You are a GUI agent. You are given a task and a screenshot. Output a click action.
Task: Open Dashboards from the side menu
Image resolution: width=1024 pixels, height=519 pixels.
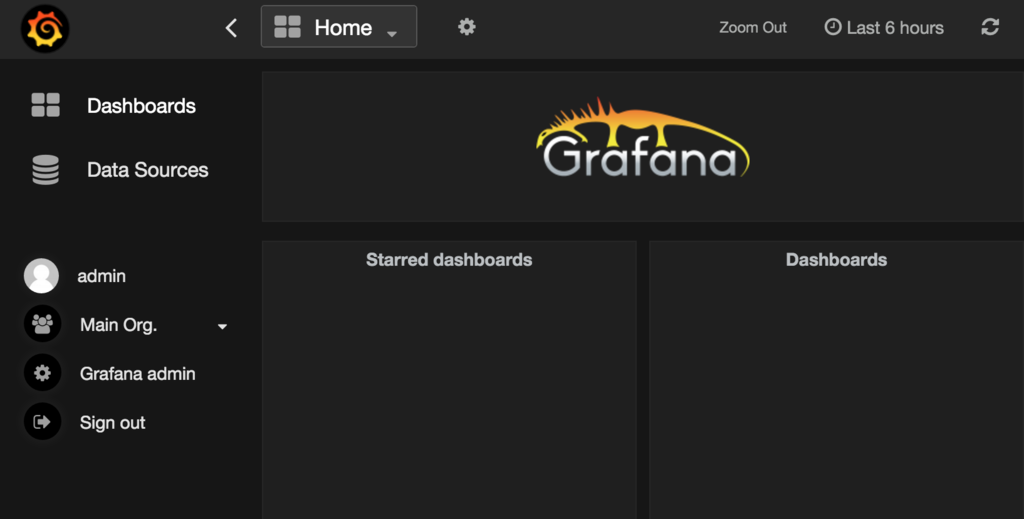click(141, 106)
